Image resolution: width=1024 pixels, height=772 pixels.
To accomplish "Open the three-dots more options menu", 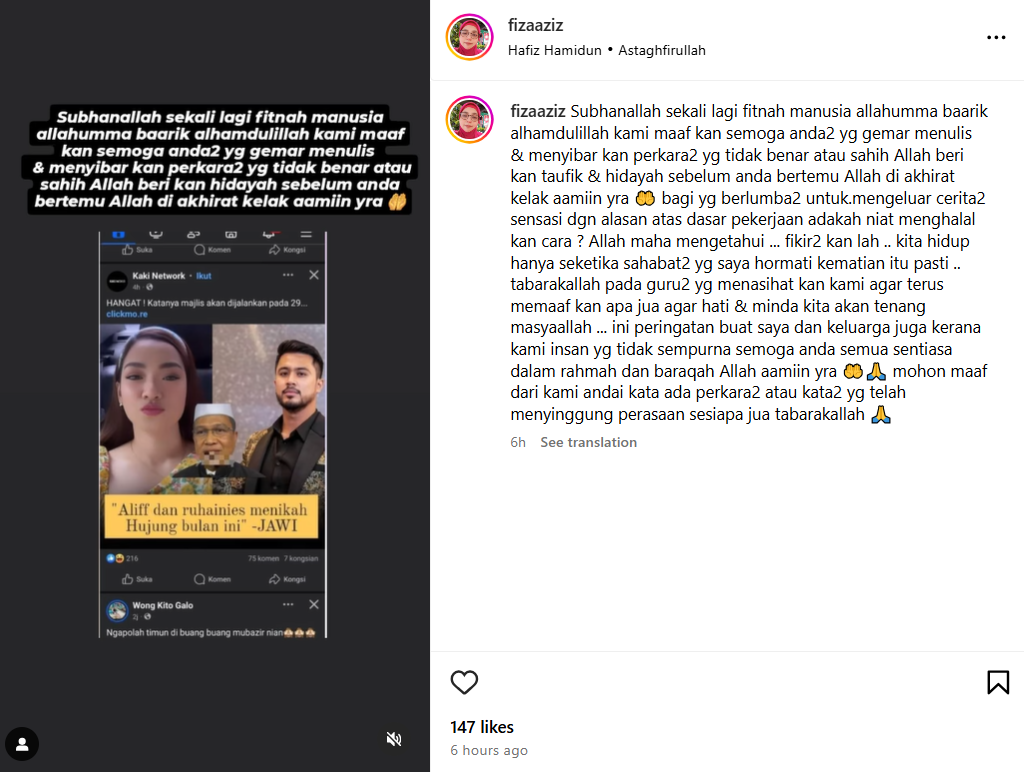I will point(996,38).
